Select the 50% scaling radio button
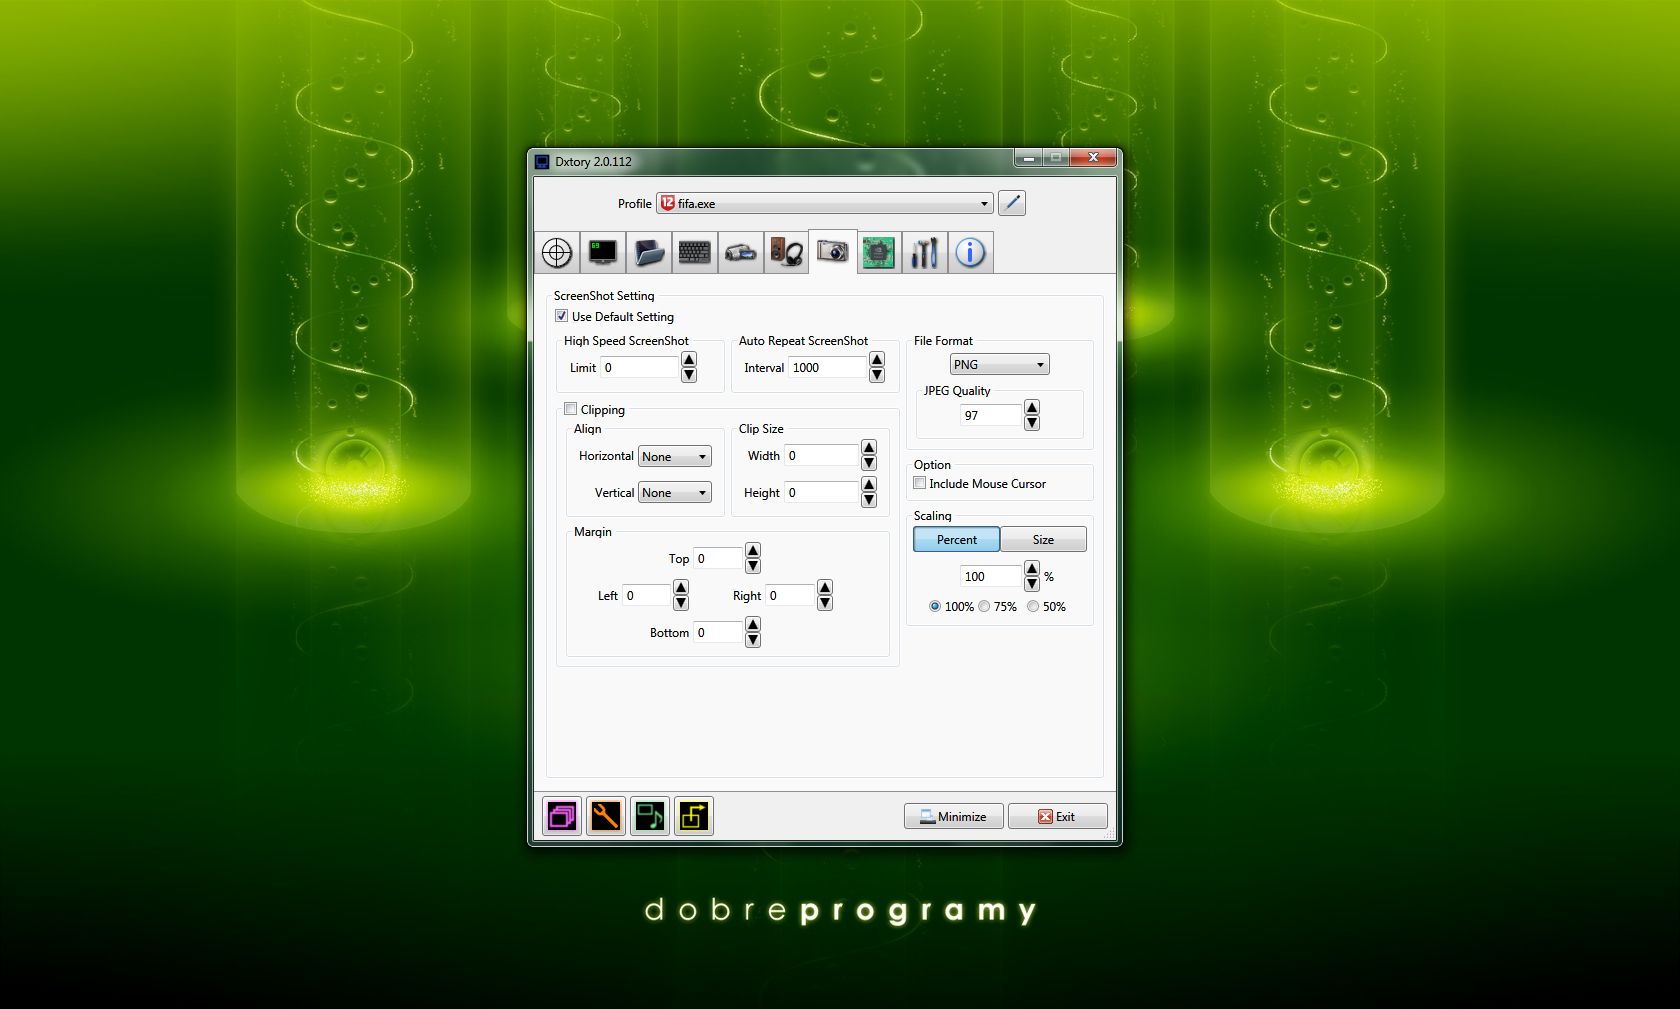The height and width of the screenshot is (1009, 1680). pos(1033,606)
